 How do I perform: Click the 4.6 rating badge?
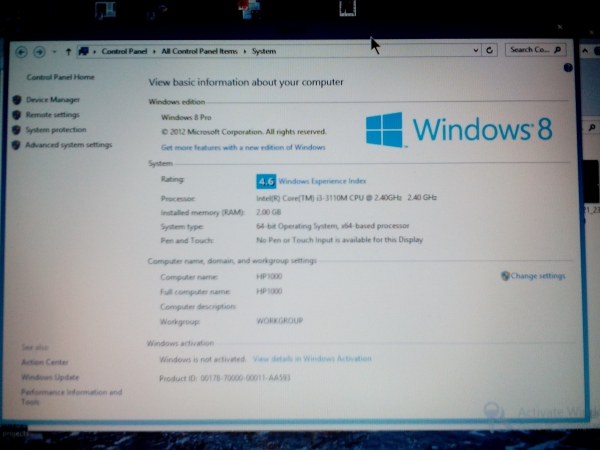266,181
